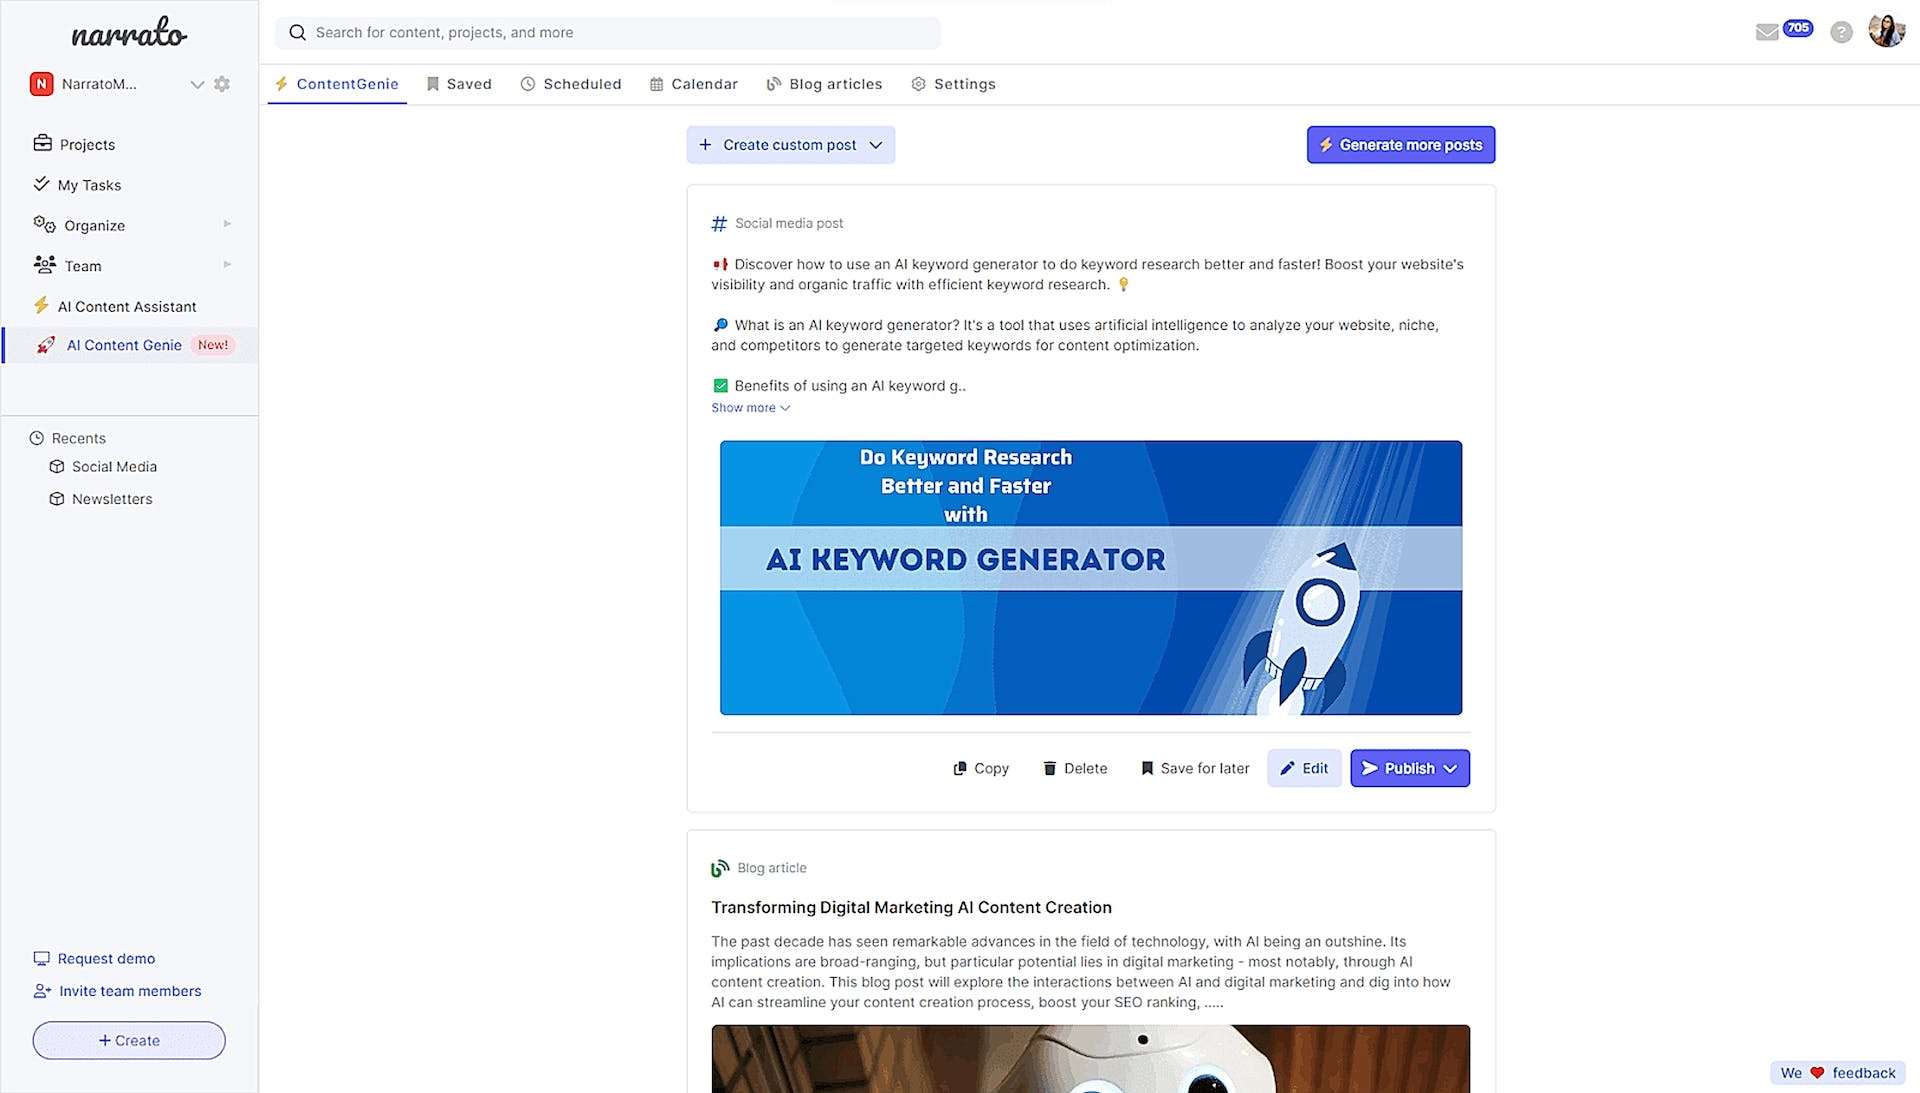Open AI Content Assistant in sidebar
Image resolution: width=1920 pixels, height=1093 pixels.
click(126, 306)
